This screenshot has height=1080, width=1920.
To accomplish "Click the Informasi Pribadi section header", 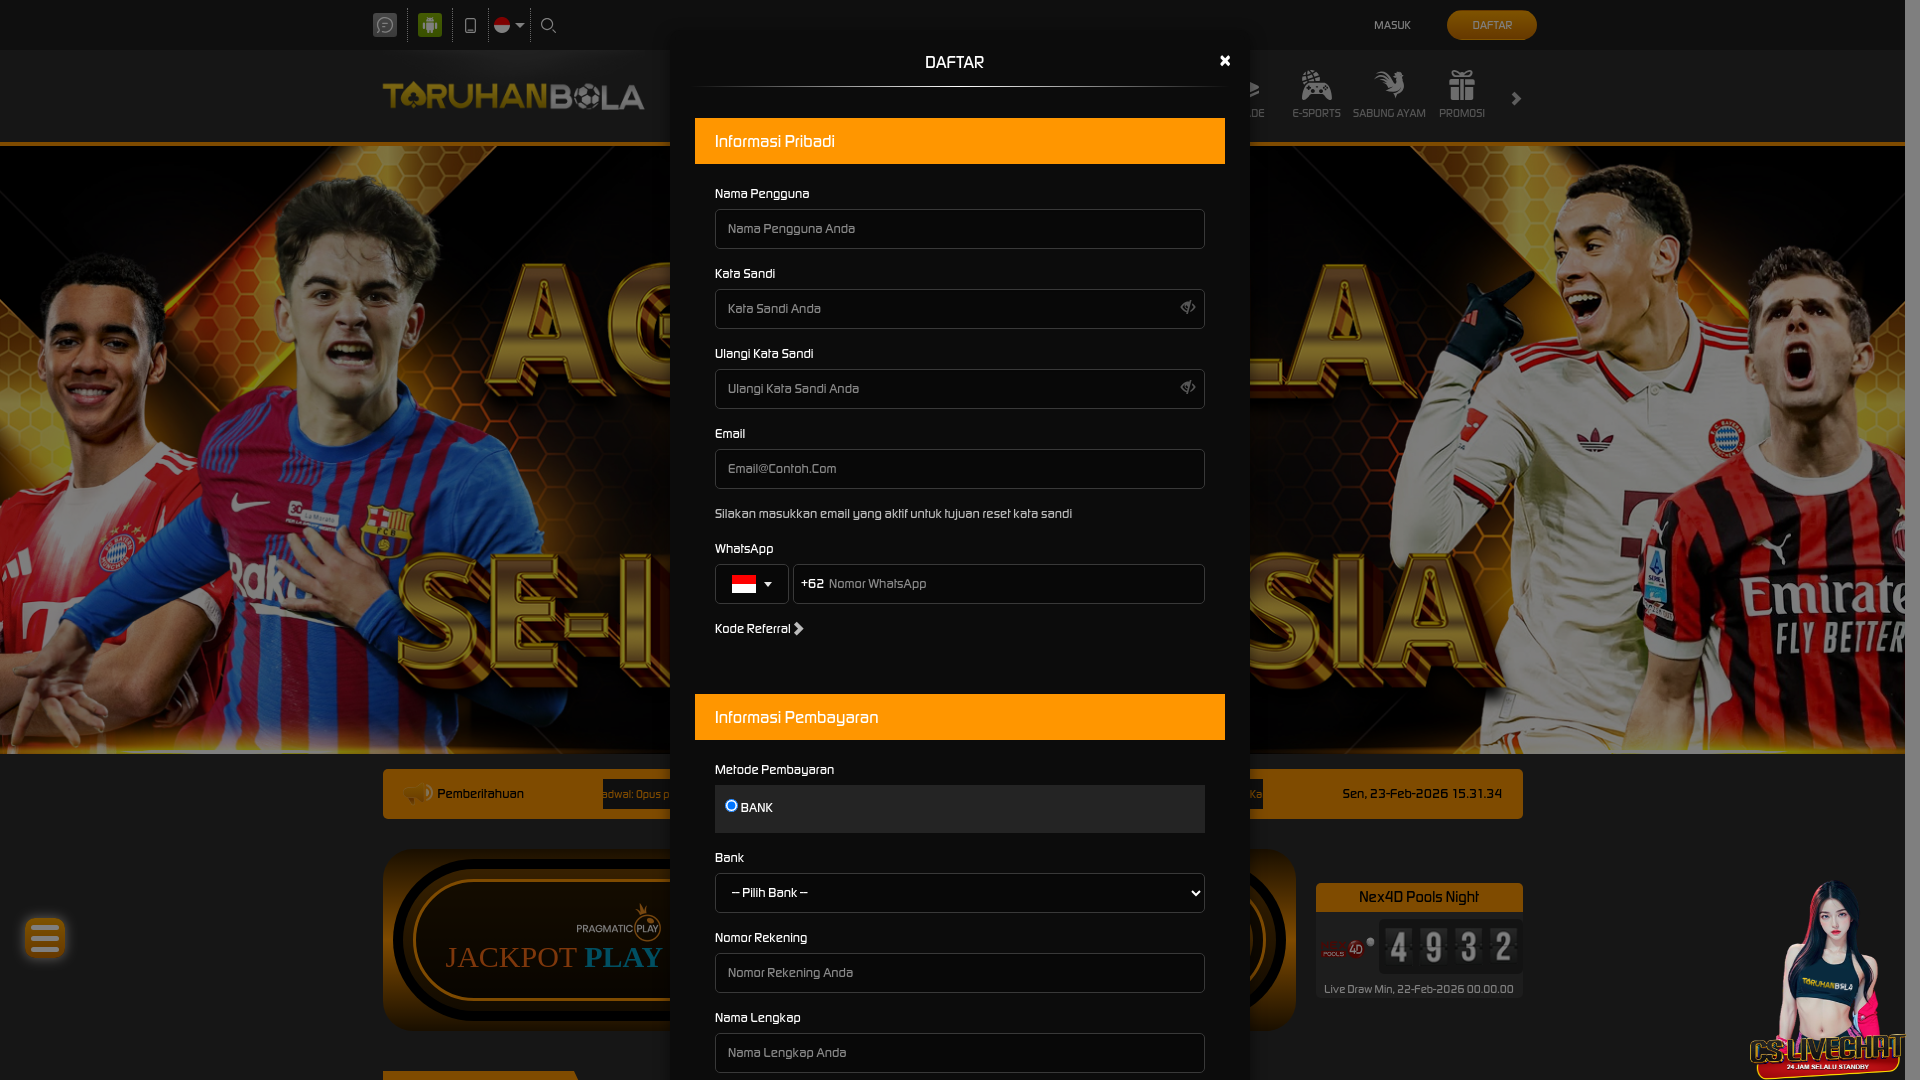I will tap(960, 141).
